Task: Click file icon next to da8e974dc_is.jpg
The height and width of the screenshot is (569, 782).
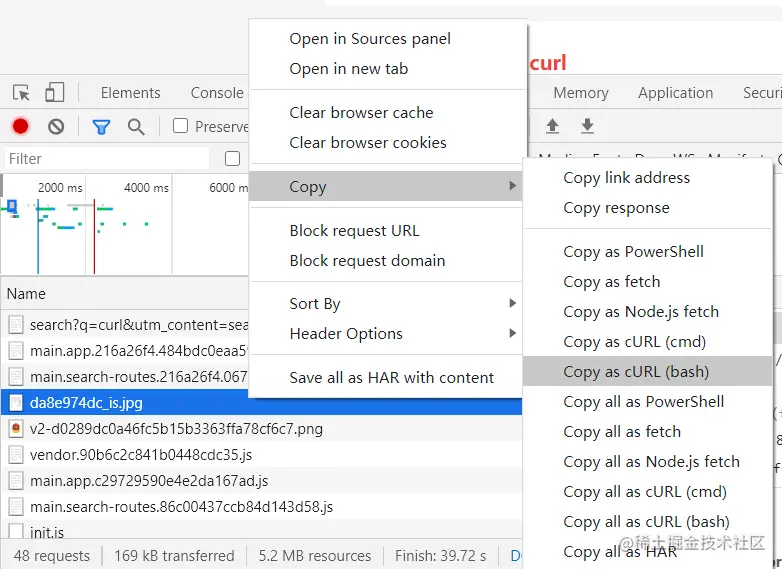Action: click(16, 402)
